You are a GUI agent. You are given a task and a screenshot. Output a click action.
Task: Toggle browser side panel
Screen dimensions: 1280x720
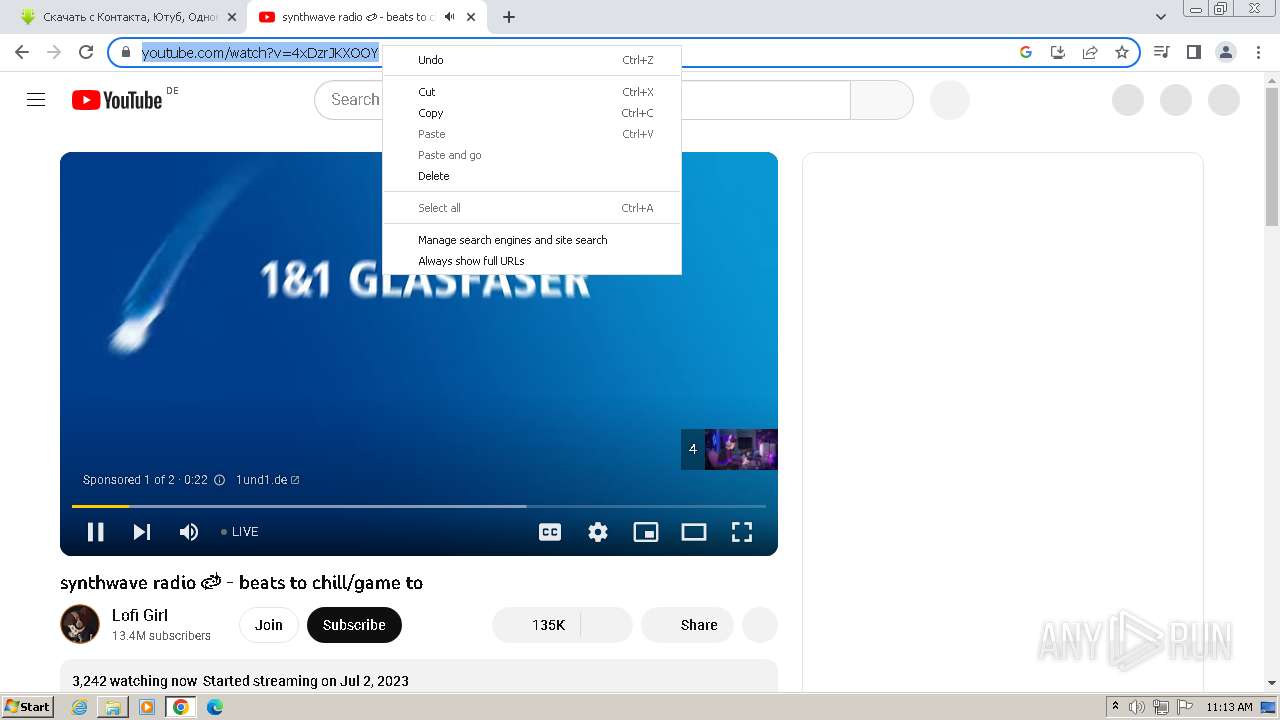point(1194,52)
